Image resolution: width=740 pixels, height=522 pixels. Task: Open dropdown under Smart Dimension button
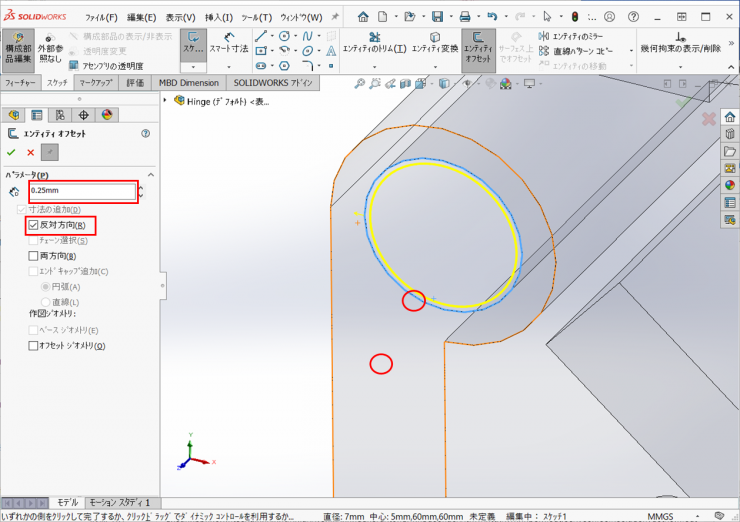pyautogui.click(x=228, y=66)
